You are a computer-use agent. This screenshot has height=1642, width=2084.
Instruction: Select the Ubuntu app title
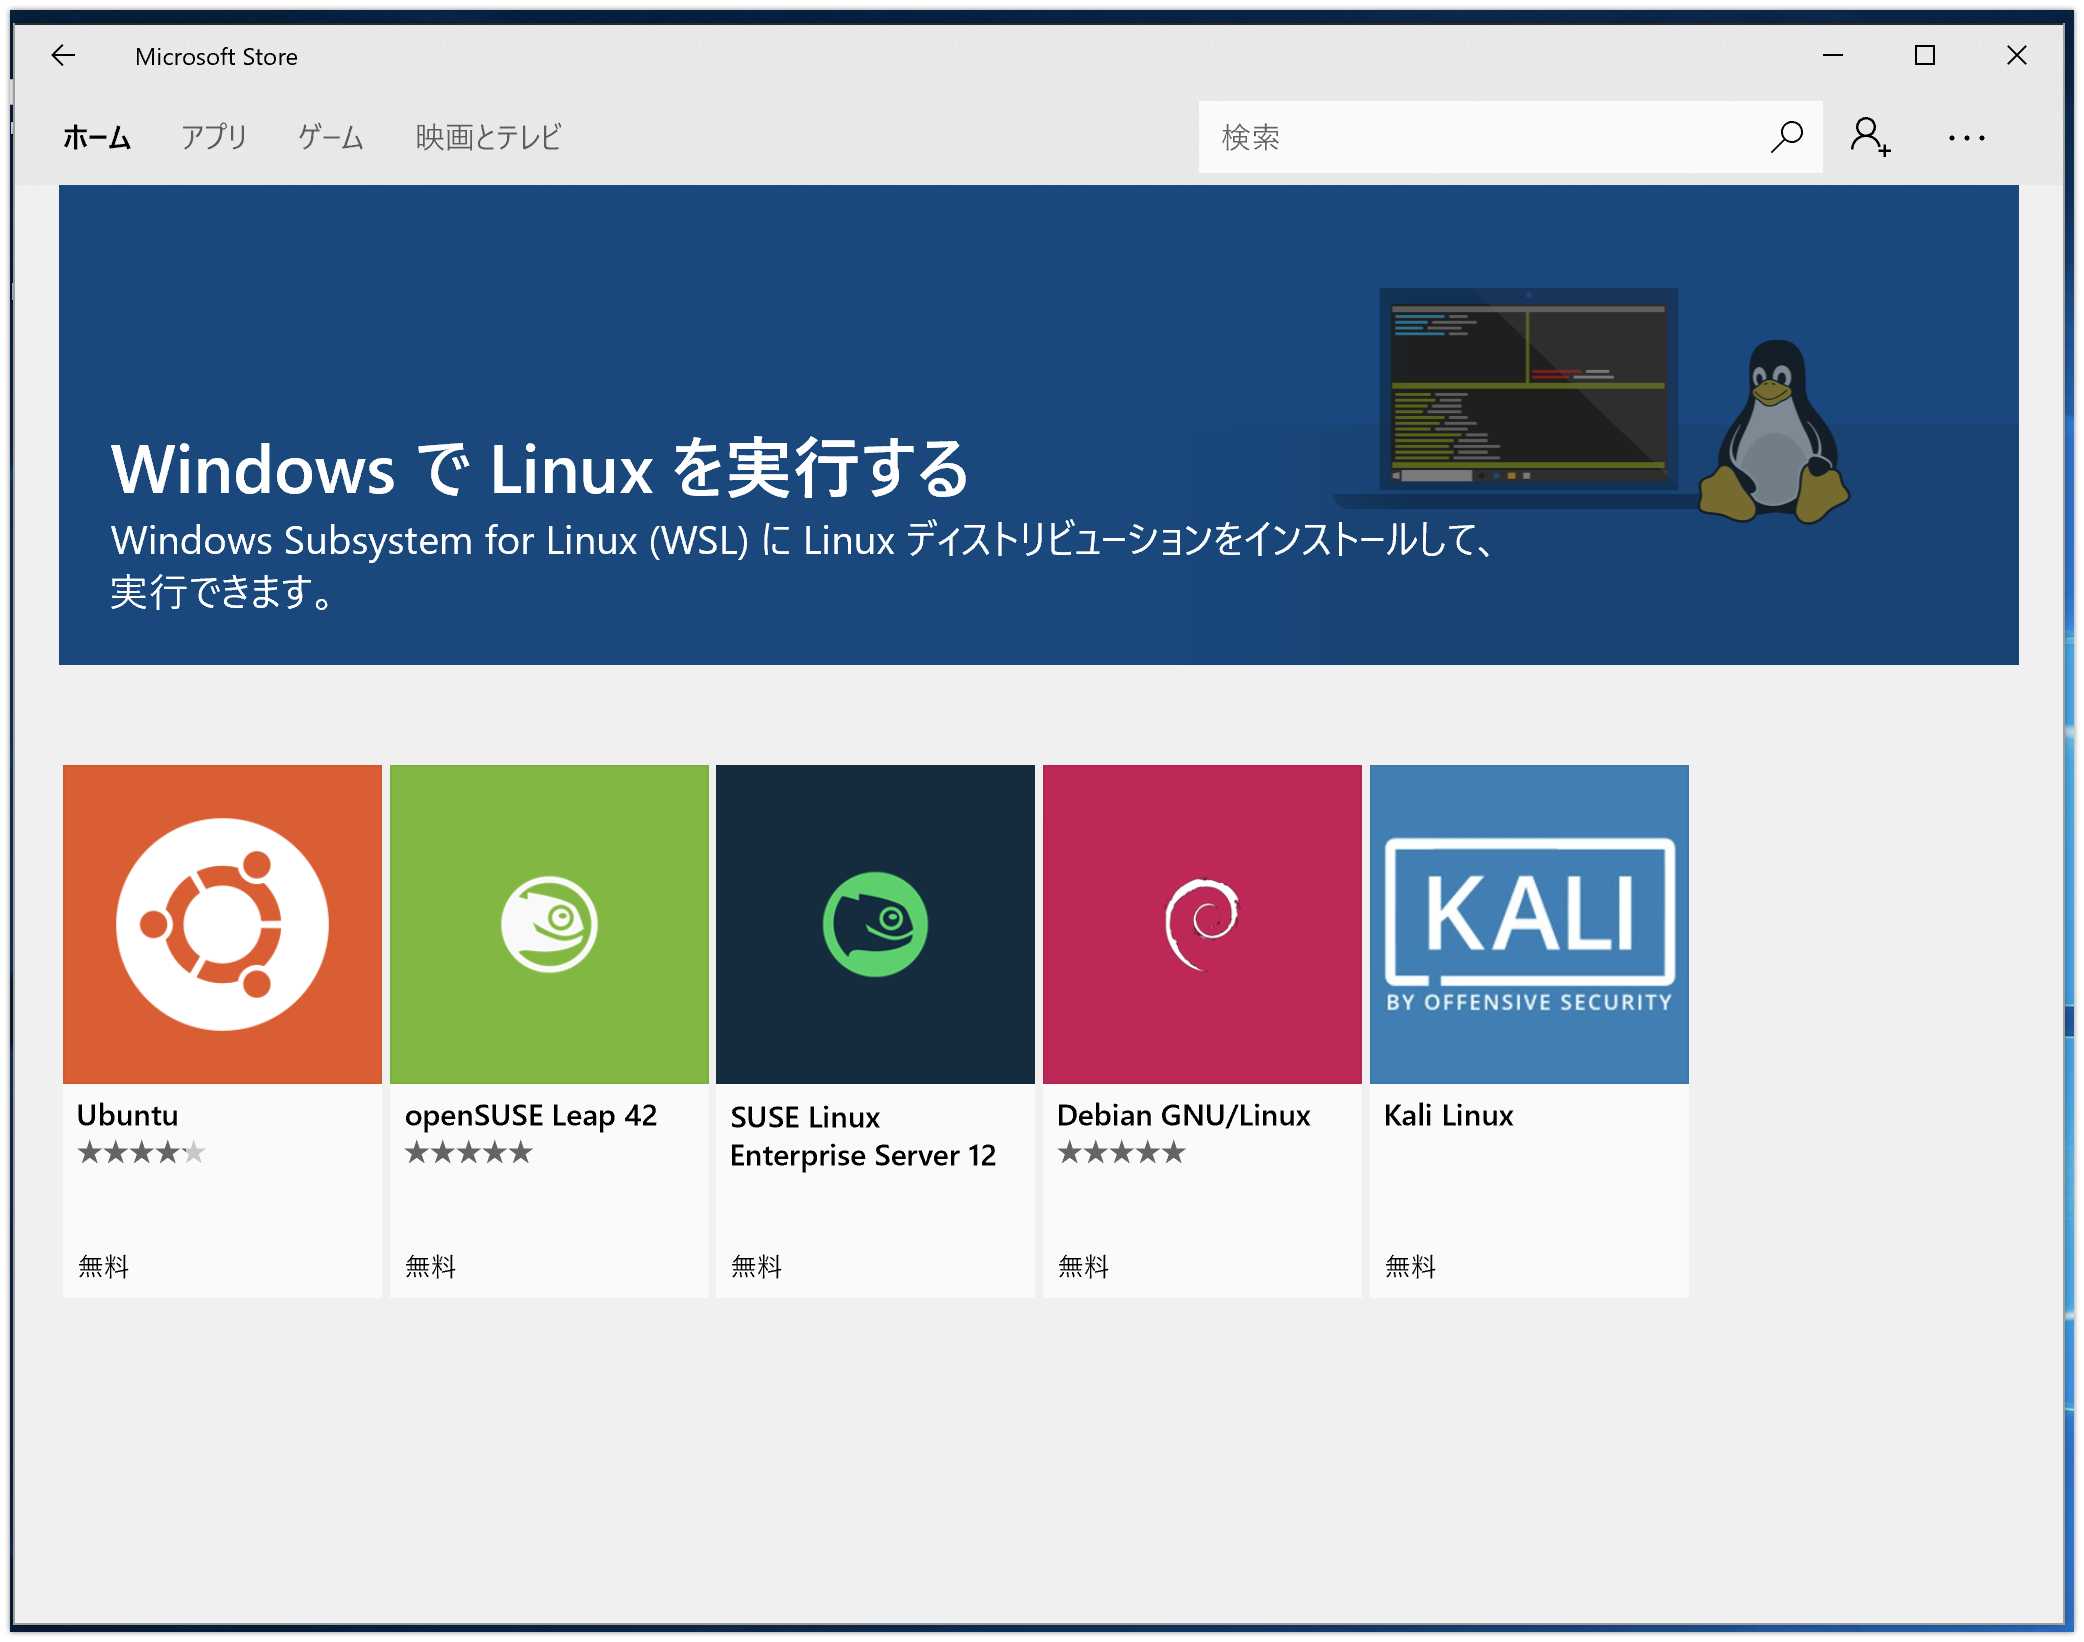128,1115
